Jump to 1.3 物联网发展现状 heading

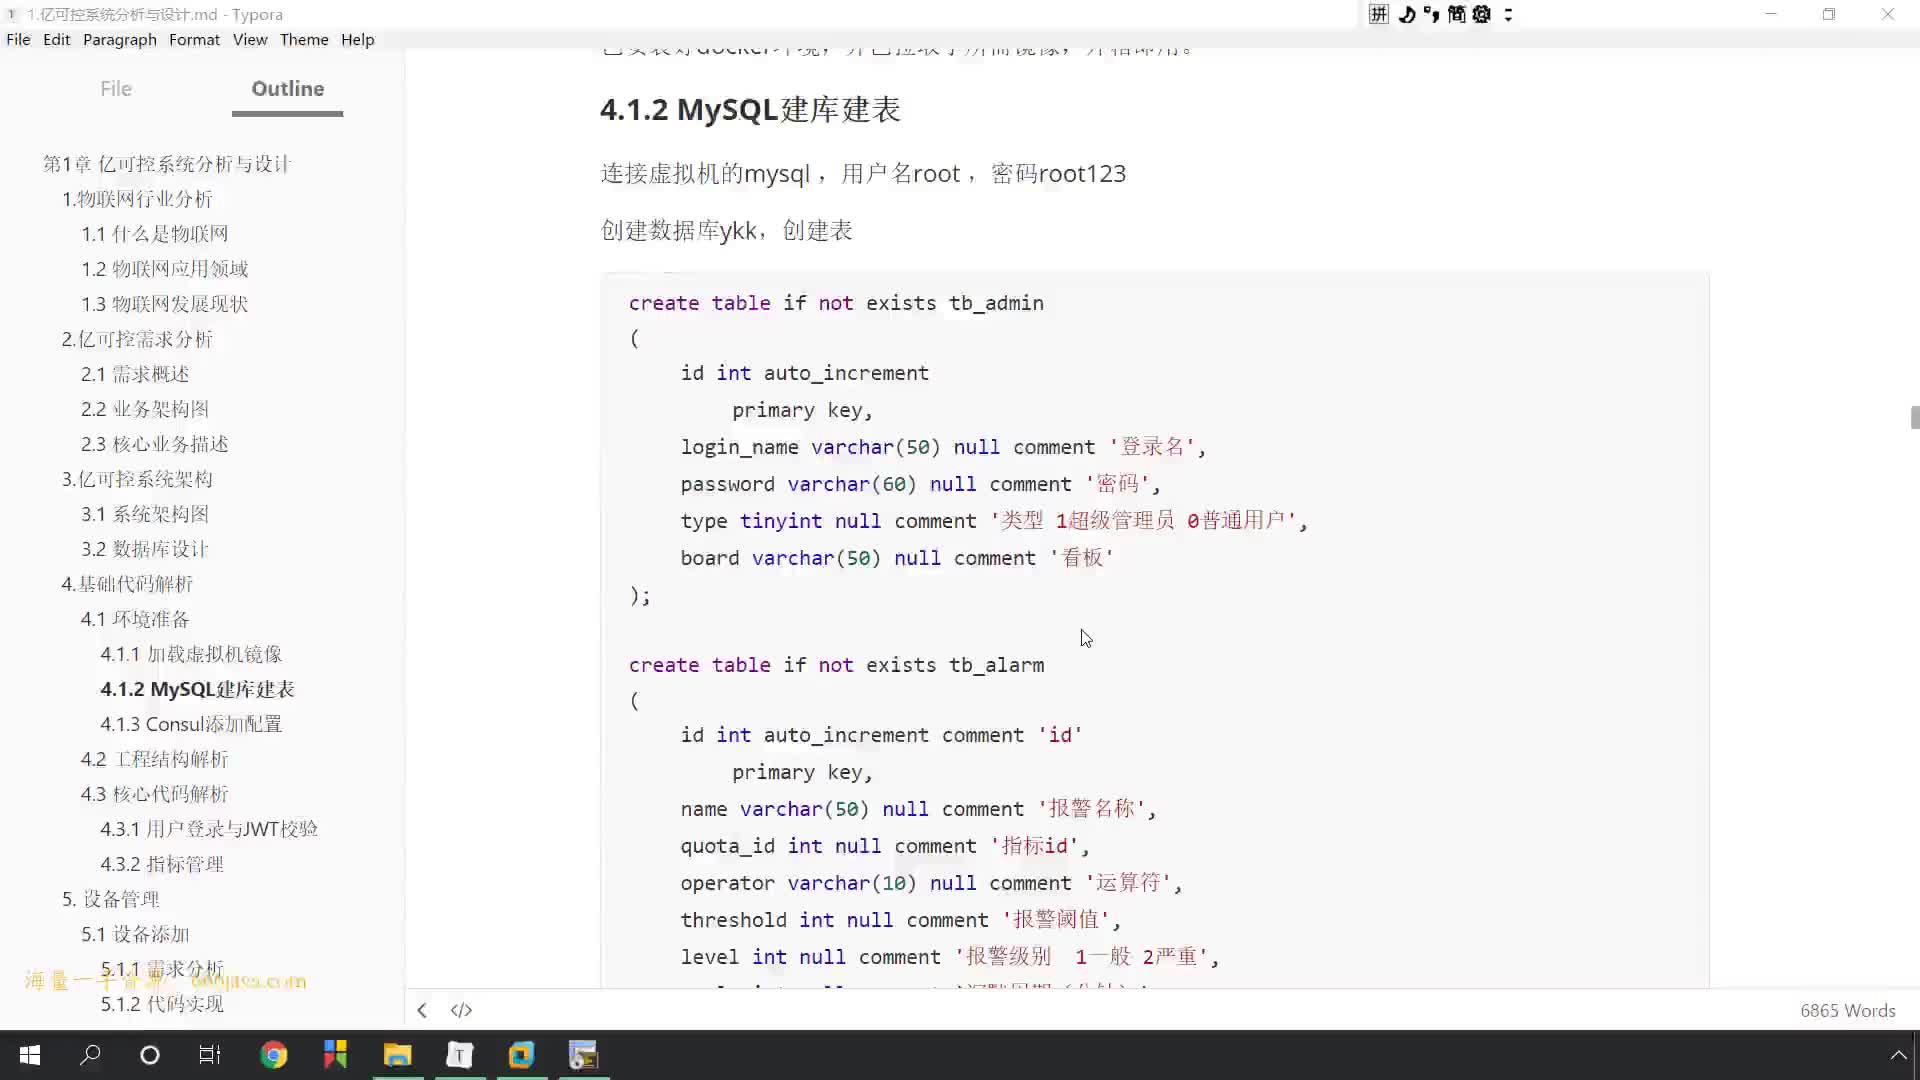pos(165,304)
